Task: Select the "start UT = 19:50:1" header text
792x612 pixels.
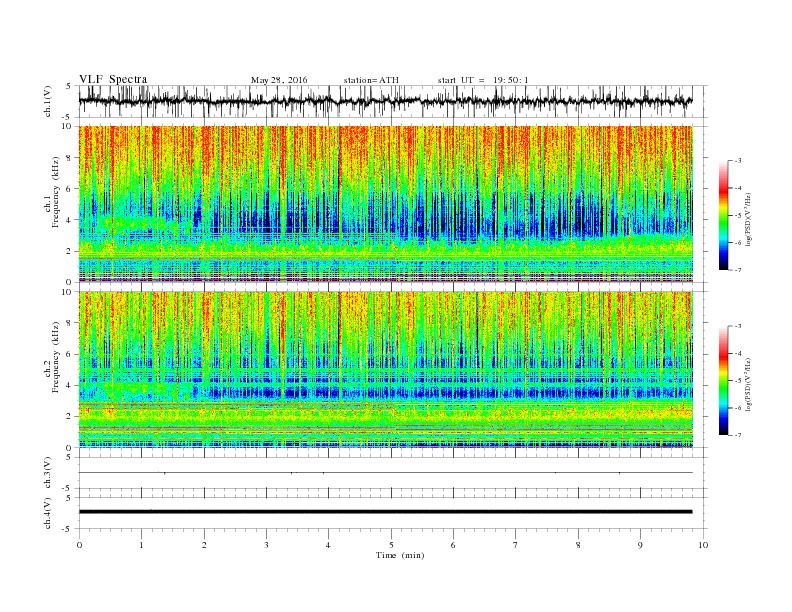Action: 483,80
